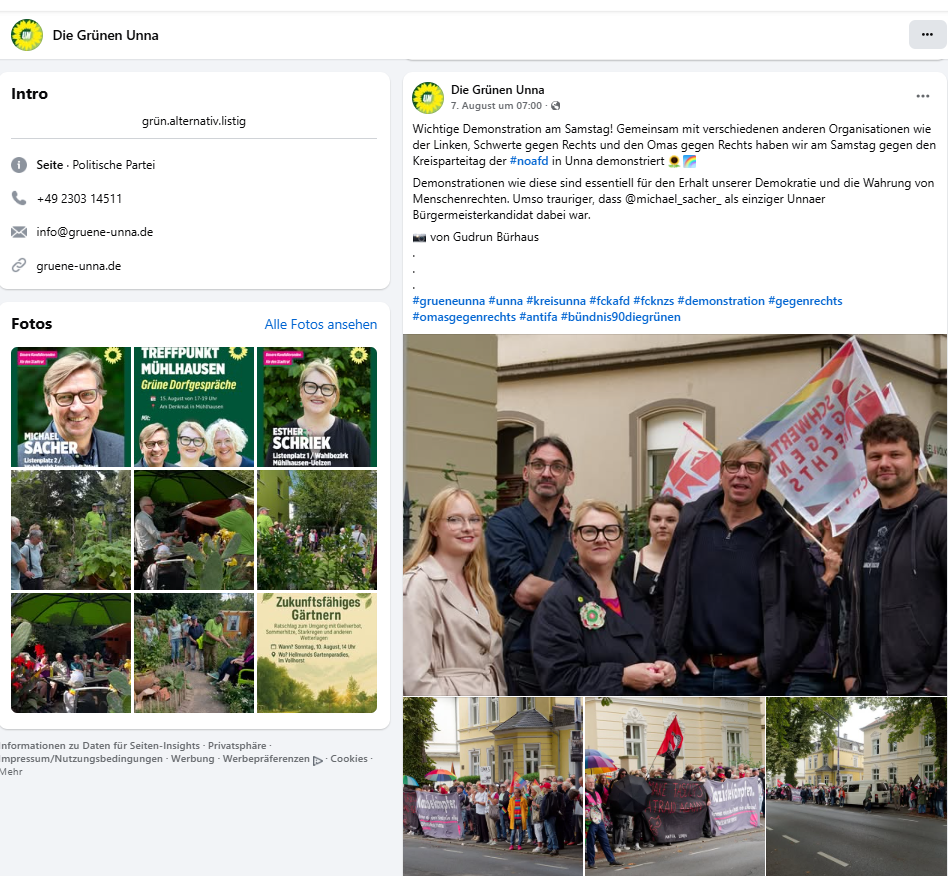Open the gruene-unna.de website link
This screenshot has width=948, height=876.
point(79,266)
